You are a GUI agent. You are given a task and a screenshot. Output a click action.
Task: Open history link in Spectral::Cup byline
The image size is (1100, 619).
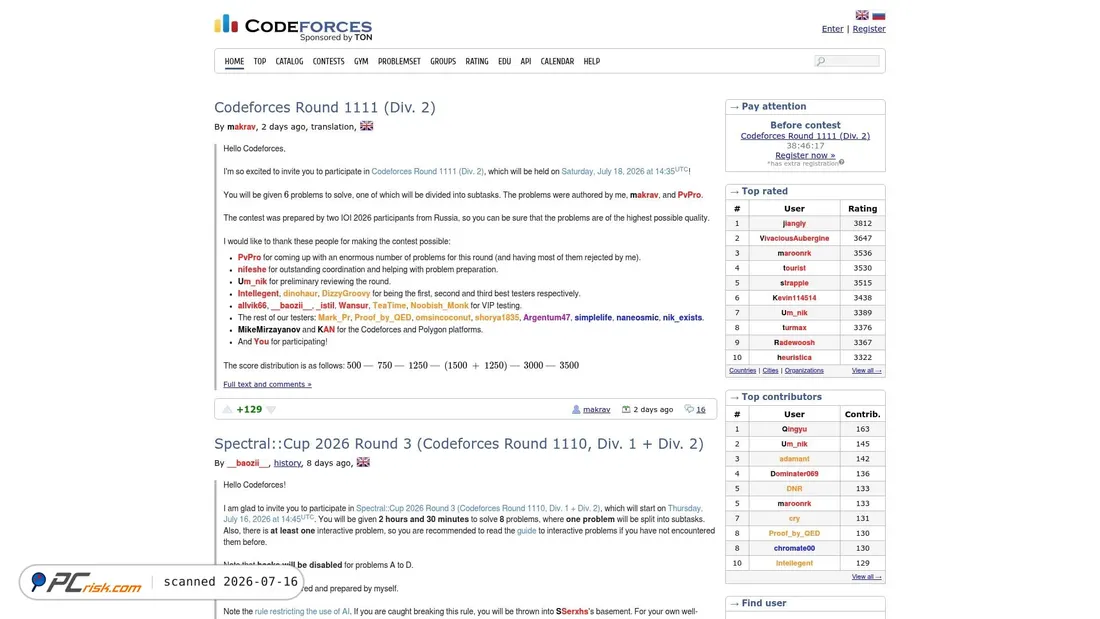click(287, 463)
